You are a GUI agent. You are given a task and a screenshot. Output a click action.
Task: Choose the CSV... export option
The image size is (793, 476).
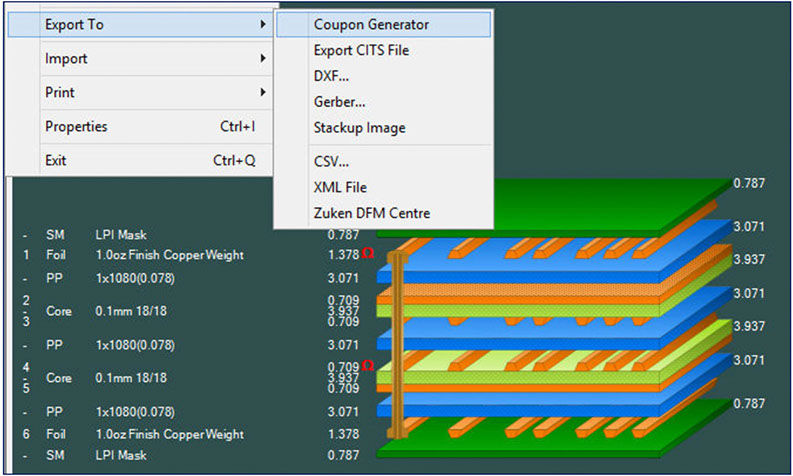[x=331, y=161]
